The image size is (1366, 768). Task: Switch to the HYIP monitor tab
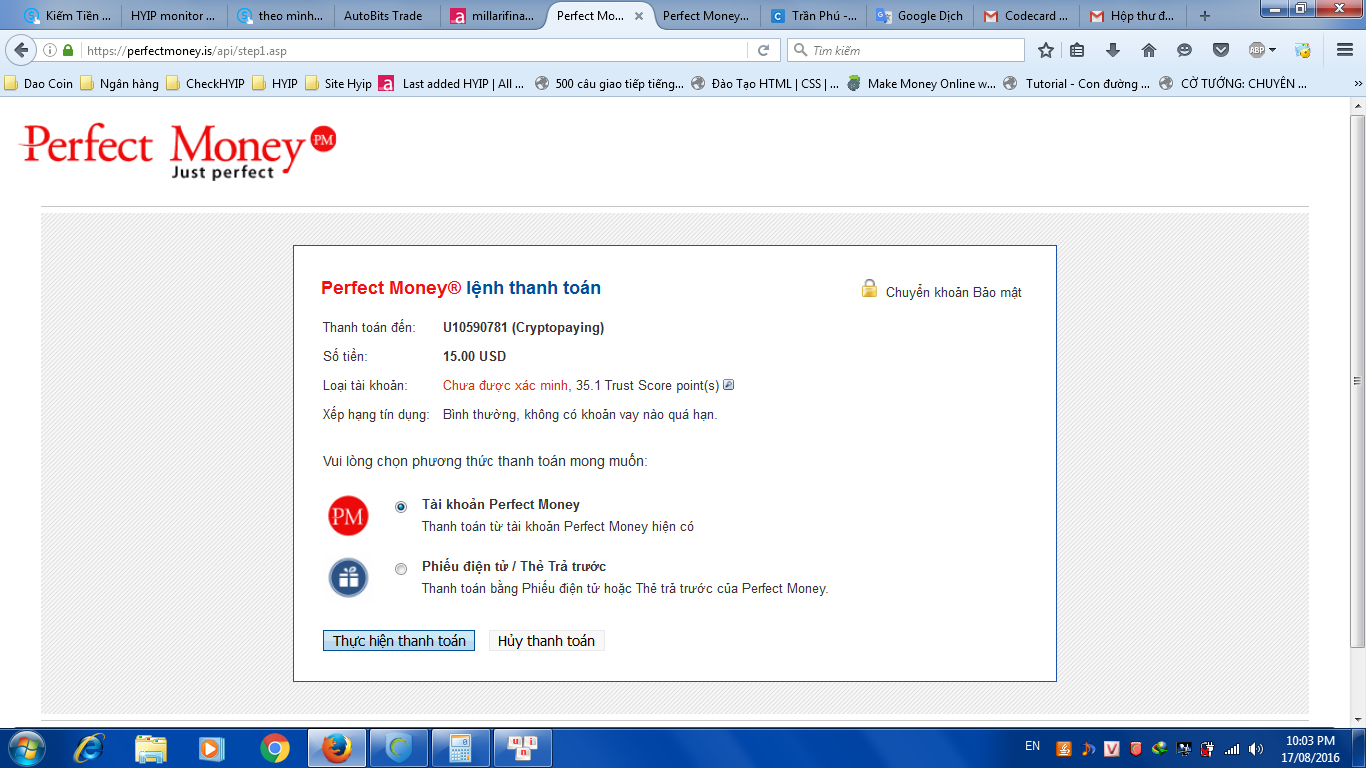click(x=173, y=16)
